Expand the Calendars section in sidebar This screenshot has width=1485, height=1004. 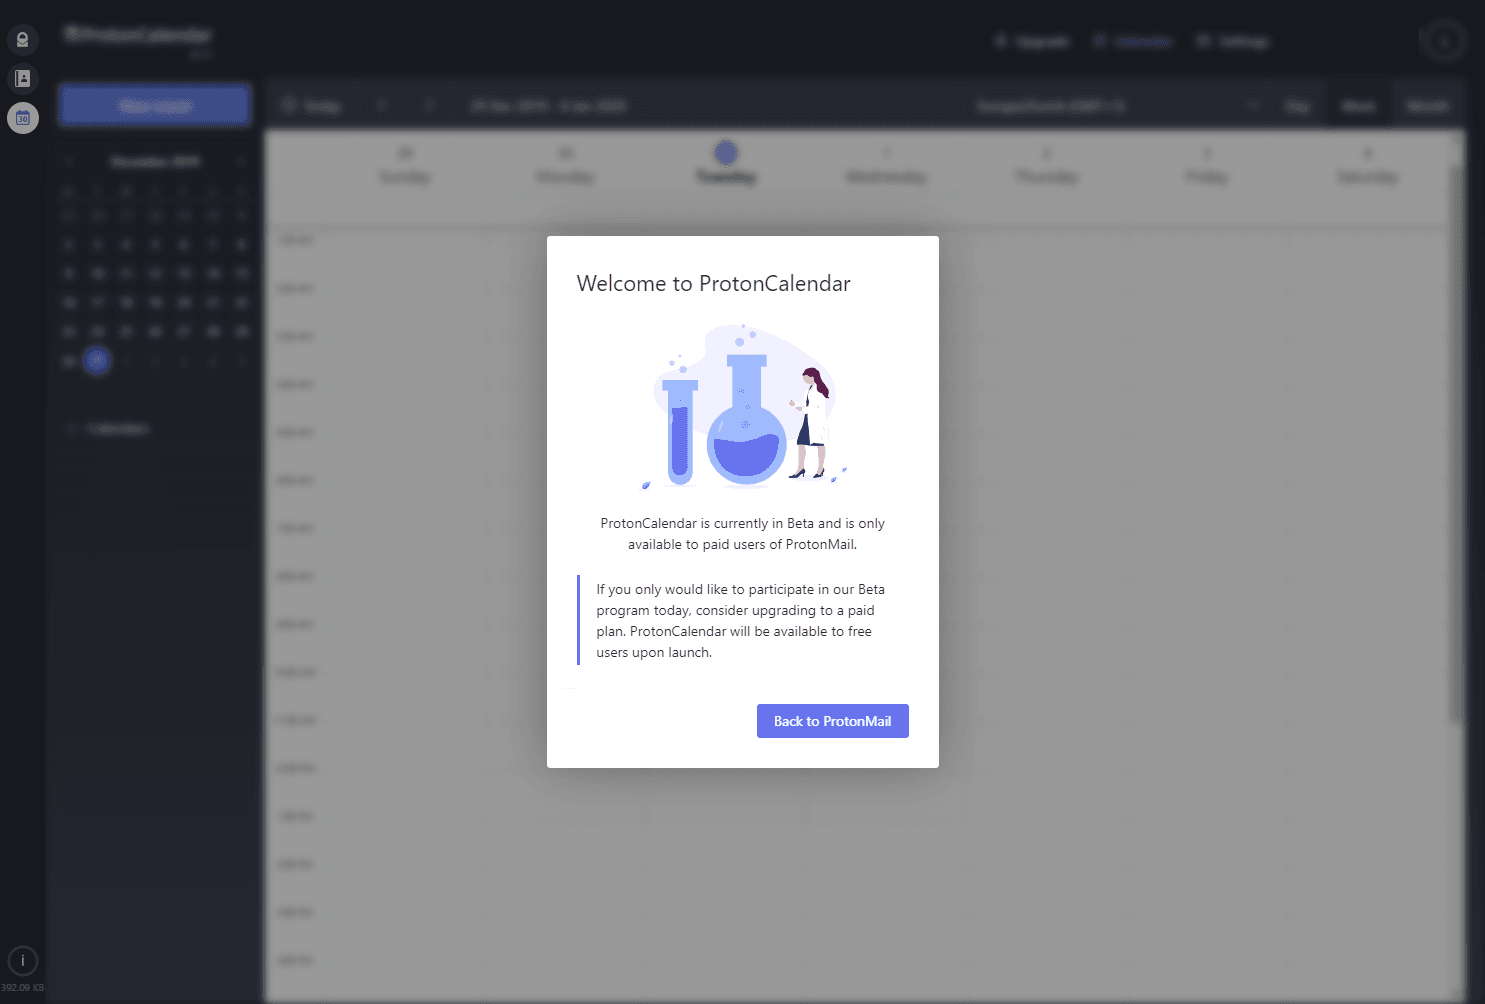(x=107, y=428)
